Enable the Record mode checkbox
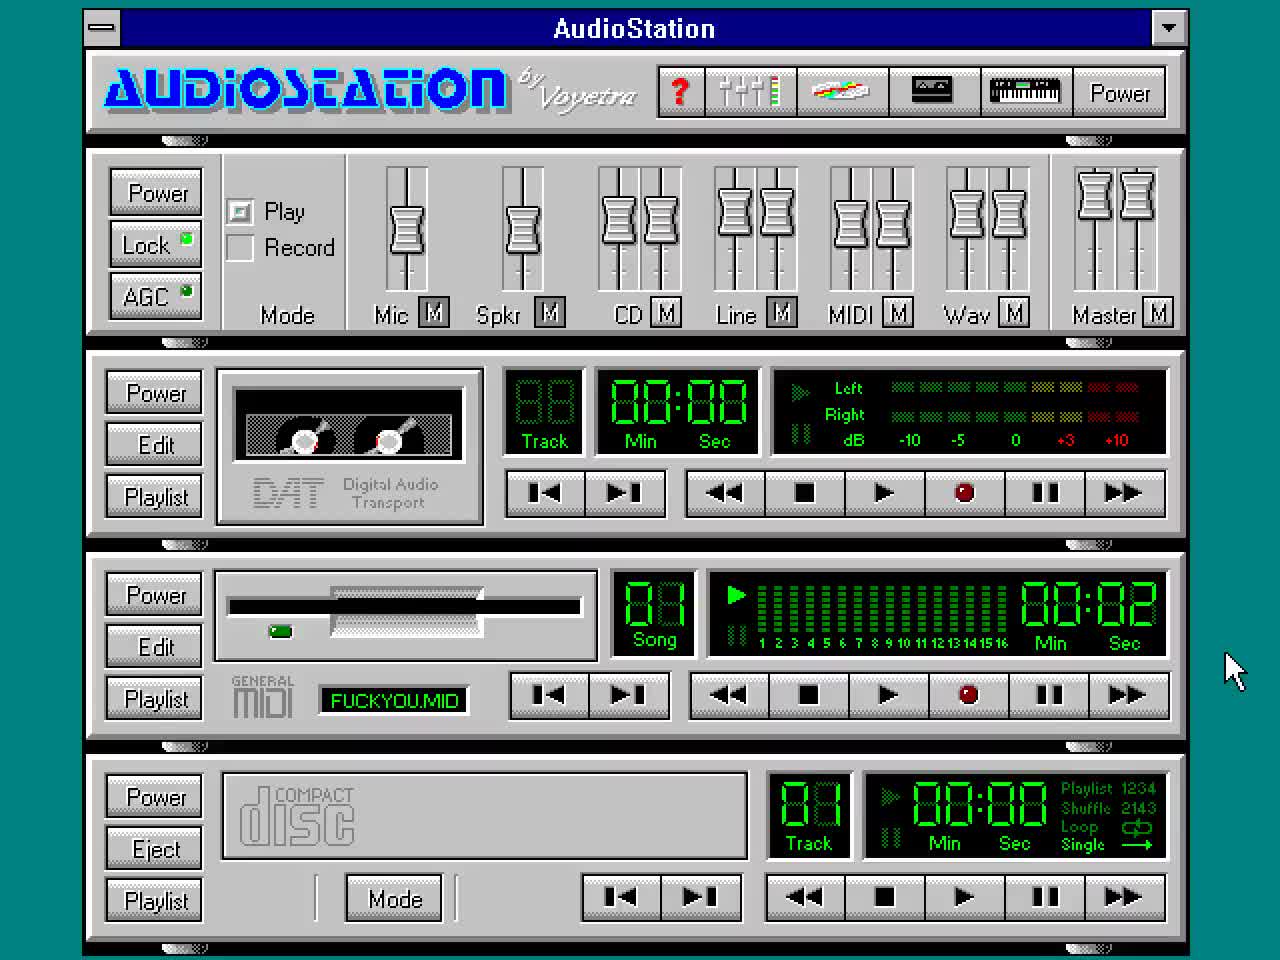The image size is (1280, 960). pyautogui.click(x=240, y=248)
